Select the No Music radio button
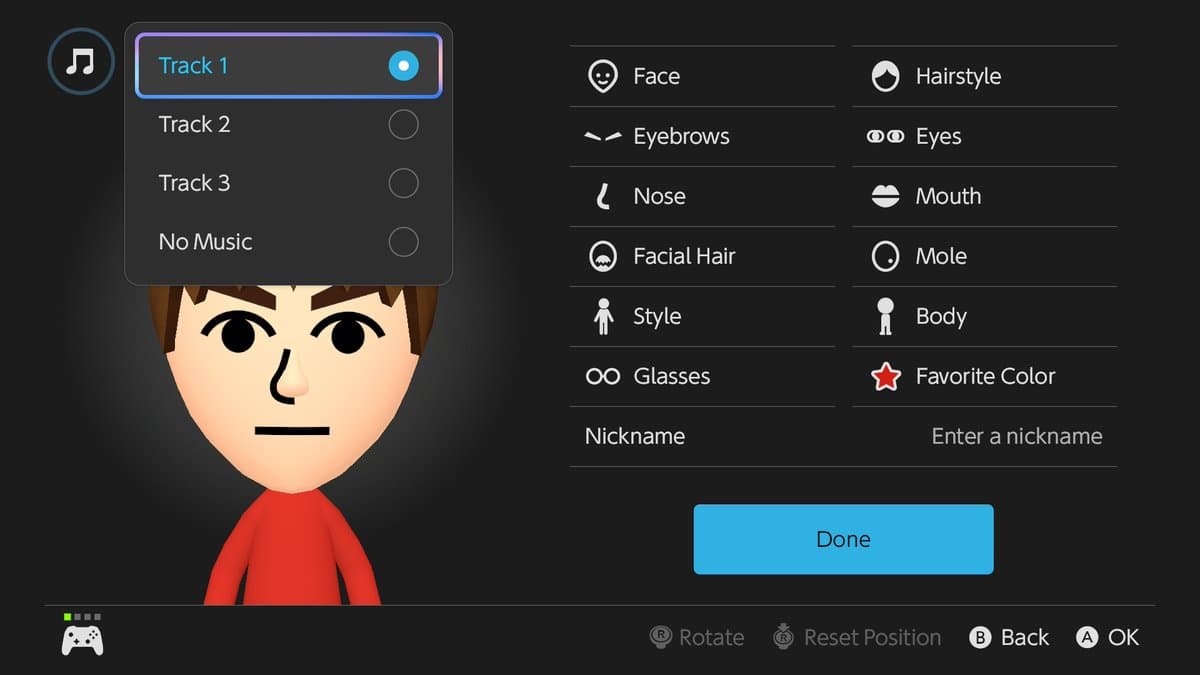The height and width of the screenshot is (675, 1200). (403, 242)
